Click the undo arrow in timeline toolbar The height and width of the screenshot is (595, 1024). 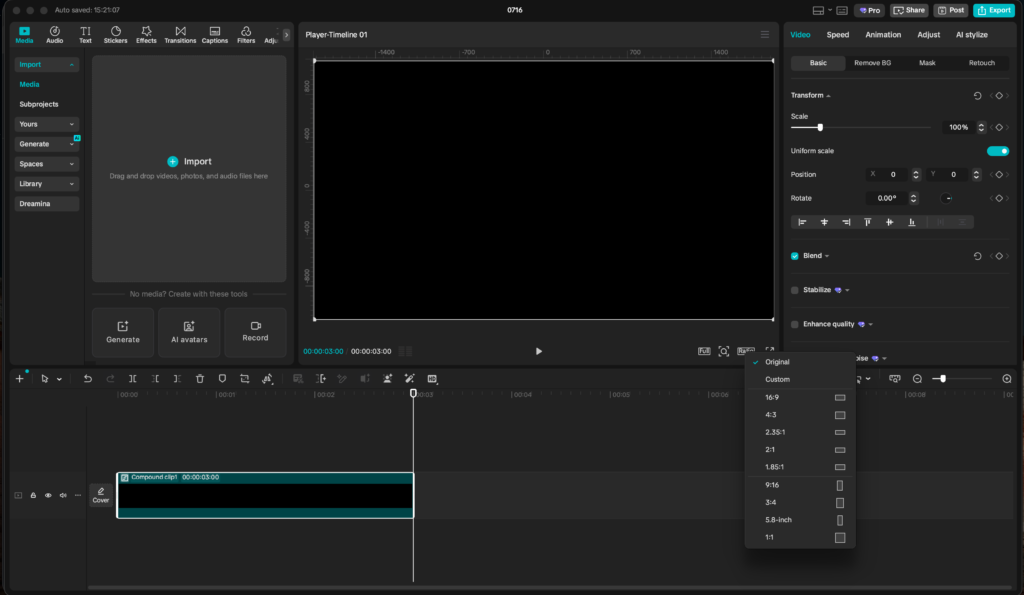point(88,379)
